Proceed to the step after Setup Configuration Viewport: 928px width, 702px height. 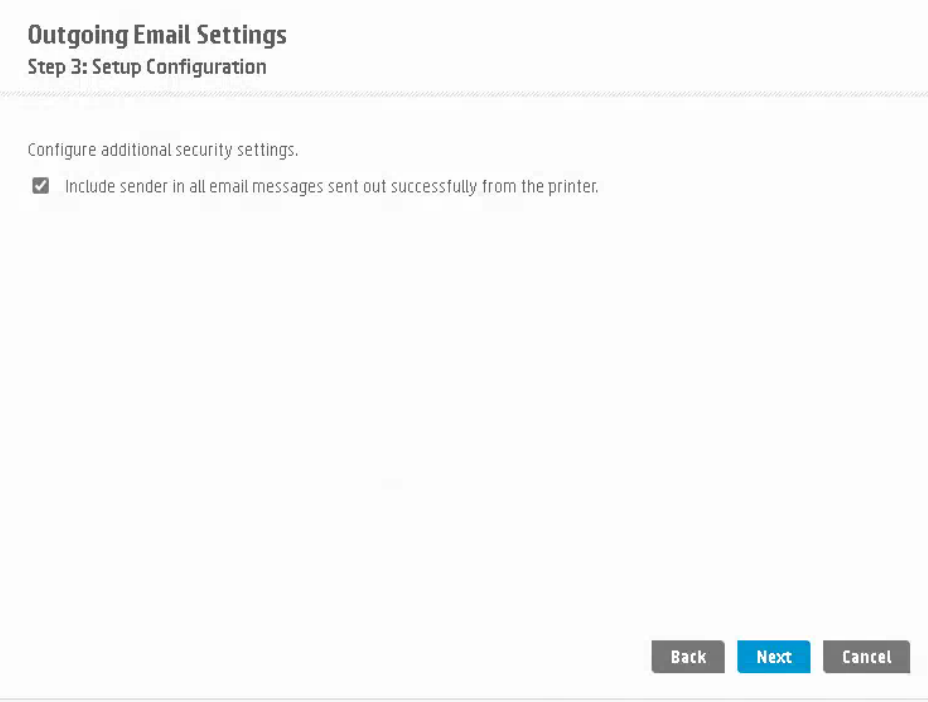774,657
